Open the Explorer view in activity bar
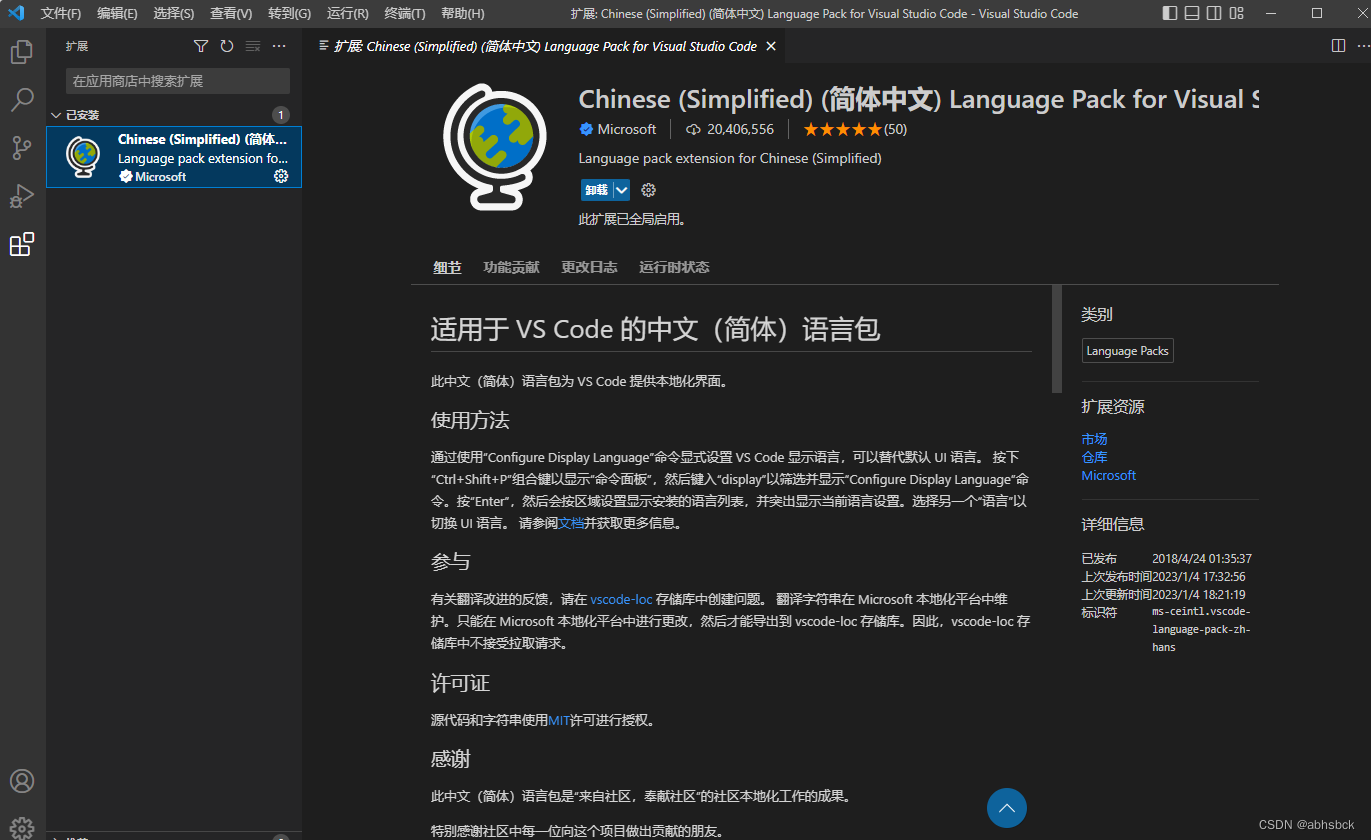The width and height of the screenshot is (1371, 840). (x=22, y=52)
